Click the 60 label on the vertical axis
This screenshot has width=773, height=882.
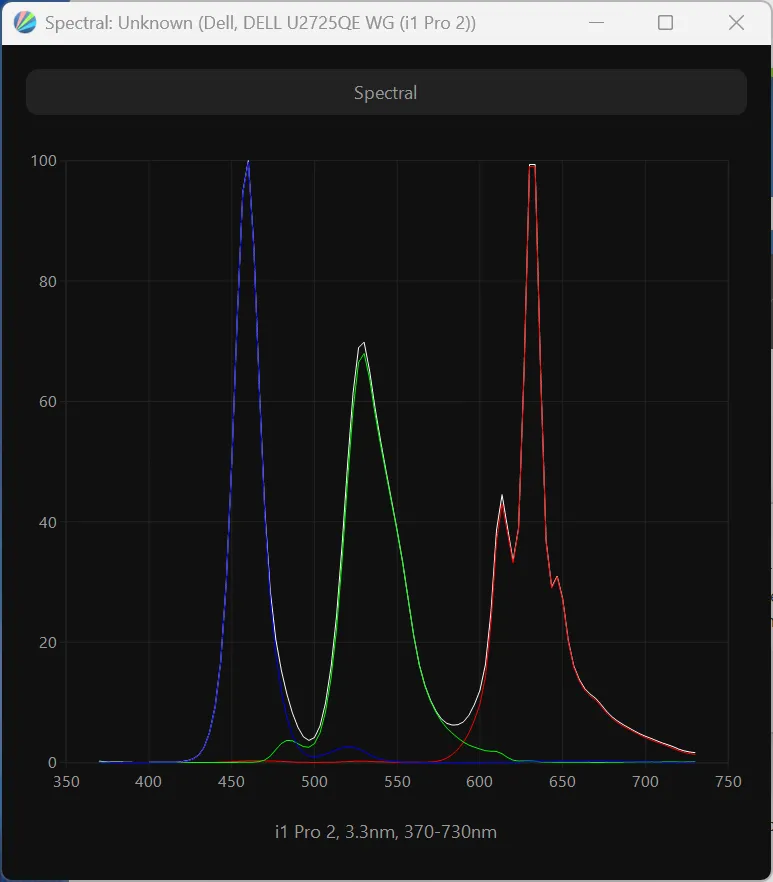tap(47, 402)
